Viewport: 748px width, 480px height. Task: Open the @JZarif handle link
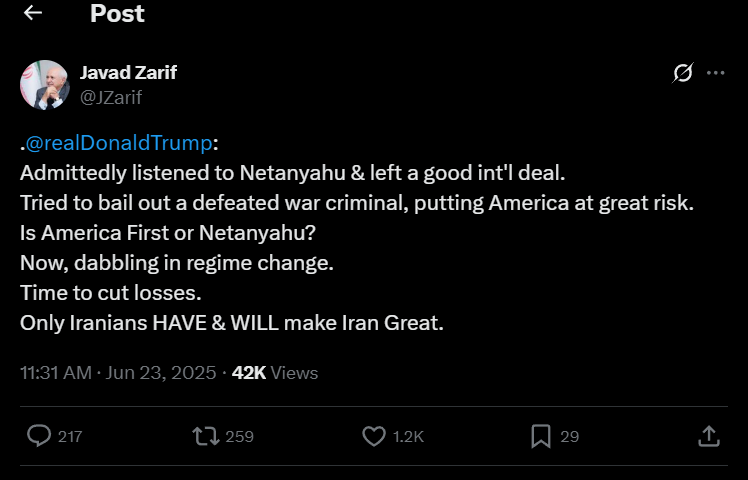click(x=109, y=96)
